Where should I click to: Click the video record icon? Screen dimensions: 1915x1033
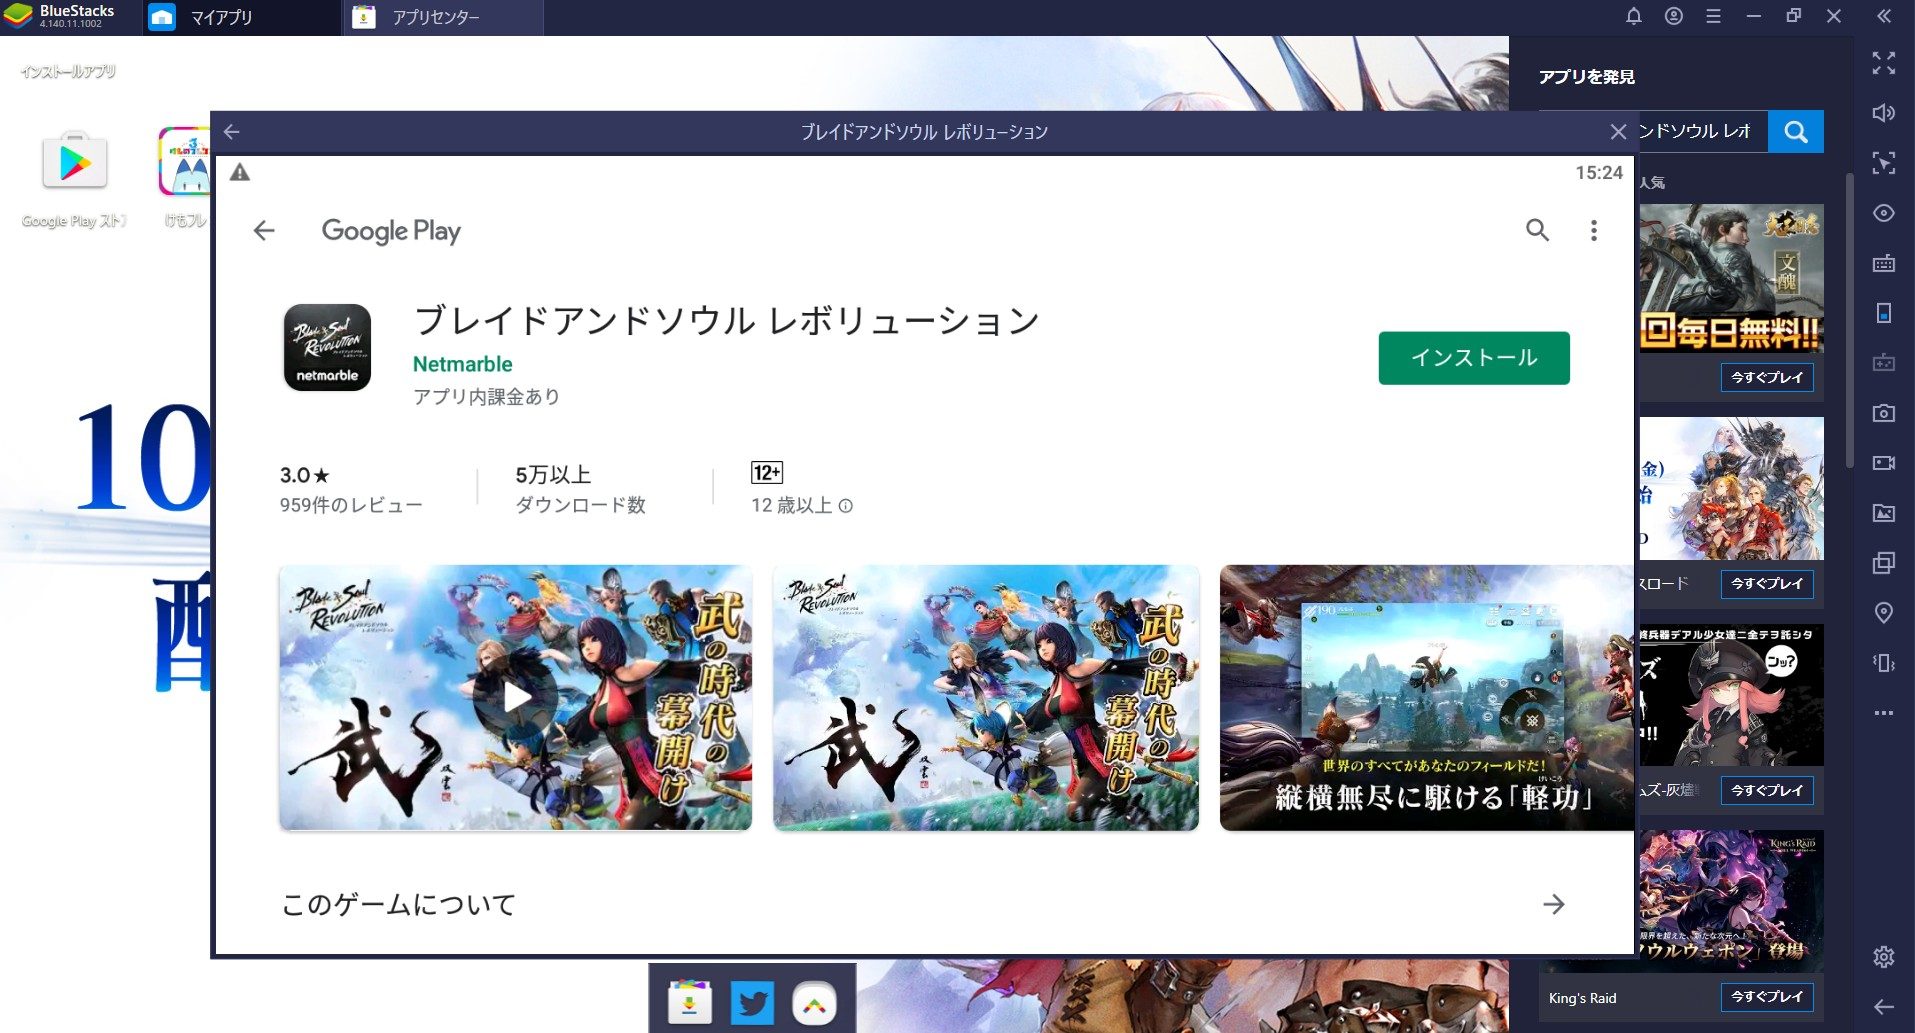click(x=1884, y=463)
